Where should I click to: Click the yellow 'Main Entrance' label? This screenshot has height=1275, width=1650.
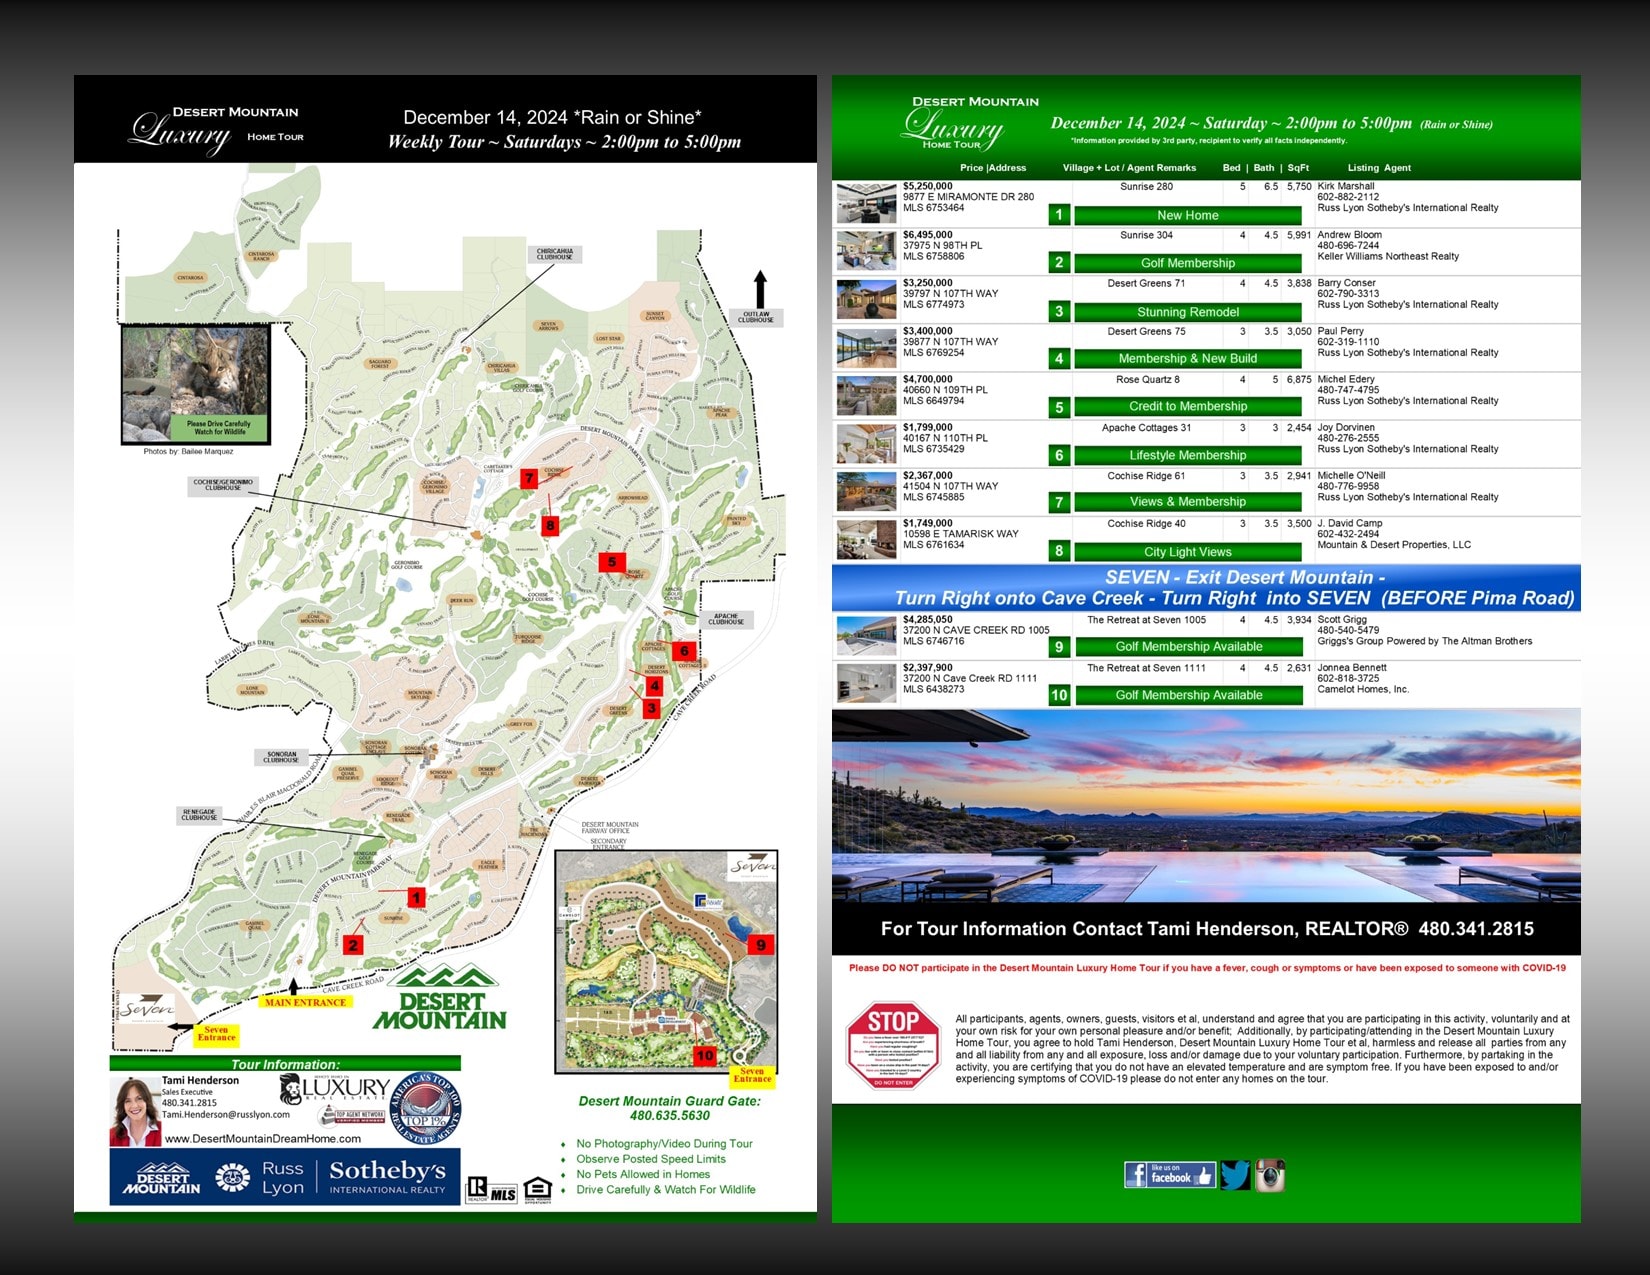[x=305, y=1002]
